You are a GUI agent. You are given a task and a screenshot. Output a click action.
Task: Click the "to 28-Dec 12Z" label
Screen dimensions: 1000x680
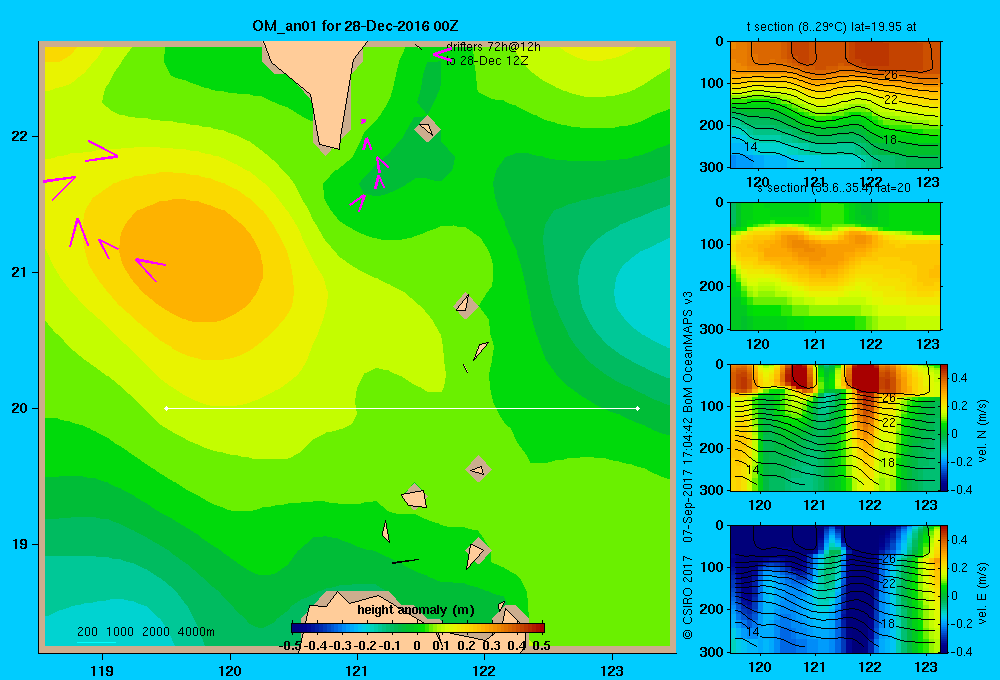[x=487, y=61]
